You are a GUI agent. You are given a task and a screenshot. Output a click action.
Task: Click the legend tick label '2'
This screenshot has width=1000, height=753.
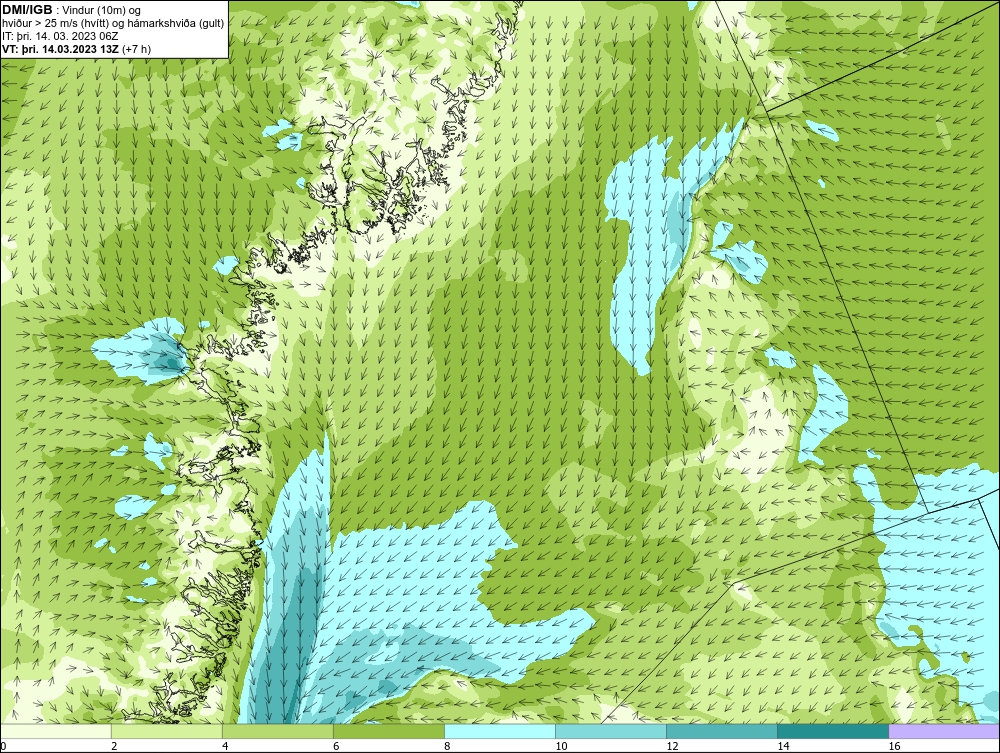[x=114, y=746]
